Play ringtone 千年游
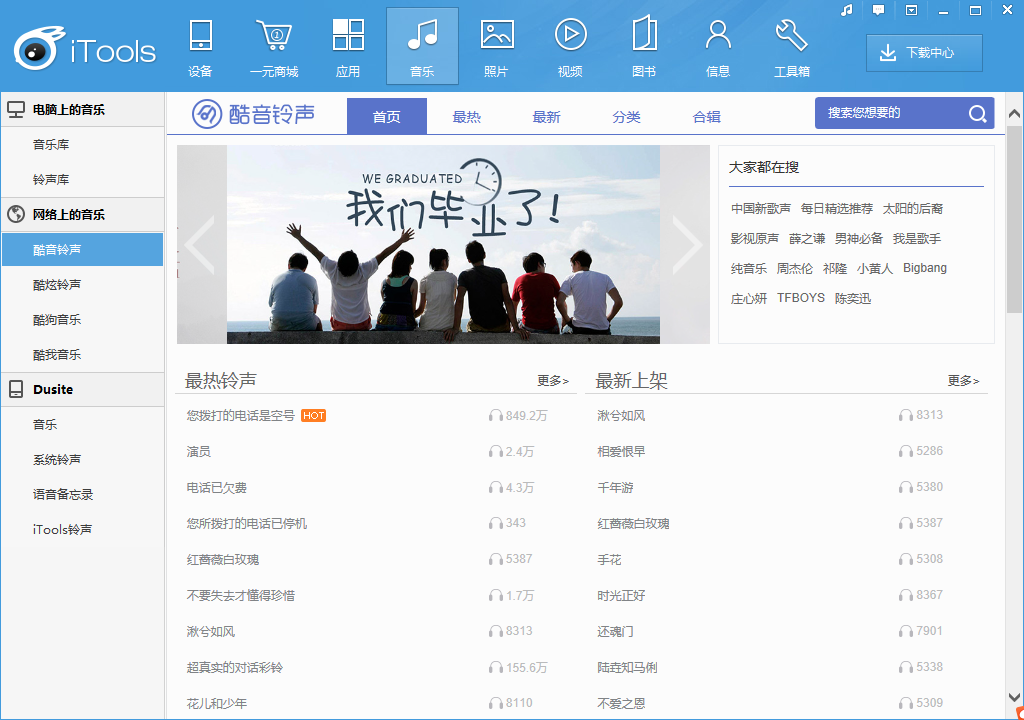This screenshot has width=1024, height=720. click(x=615, y=487)
